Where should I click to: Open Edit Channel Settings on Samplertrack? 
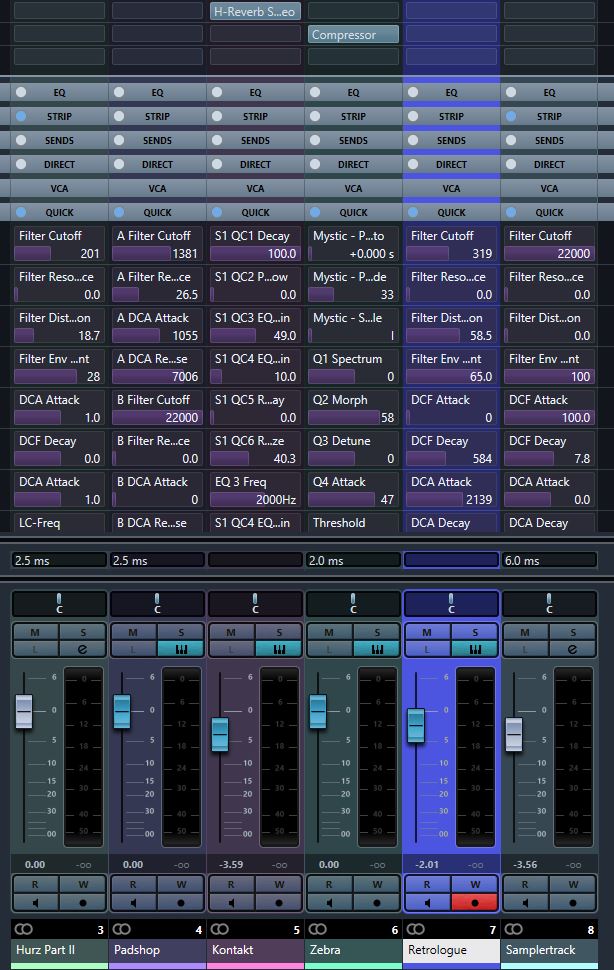coord(574,649)
